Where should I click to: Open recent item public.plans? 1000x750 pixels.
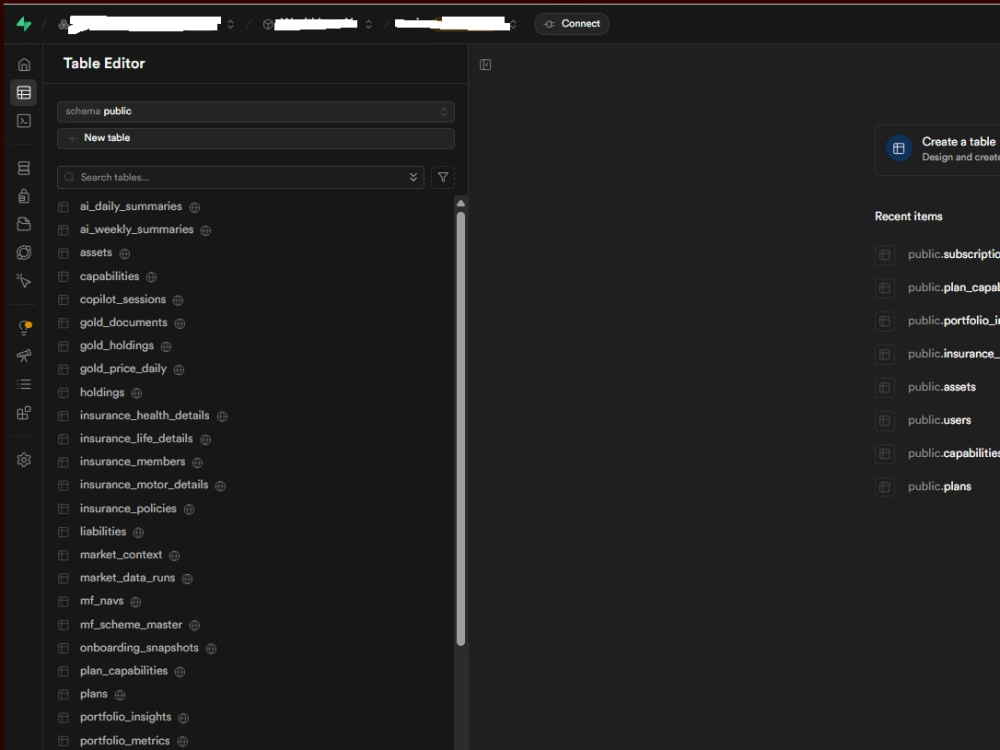(x=938, y=487)
